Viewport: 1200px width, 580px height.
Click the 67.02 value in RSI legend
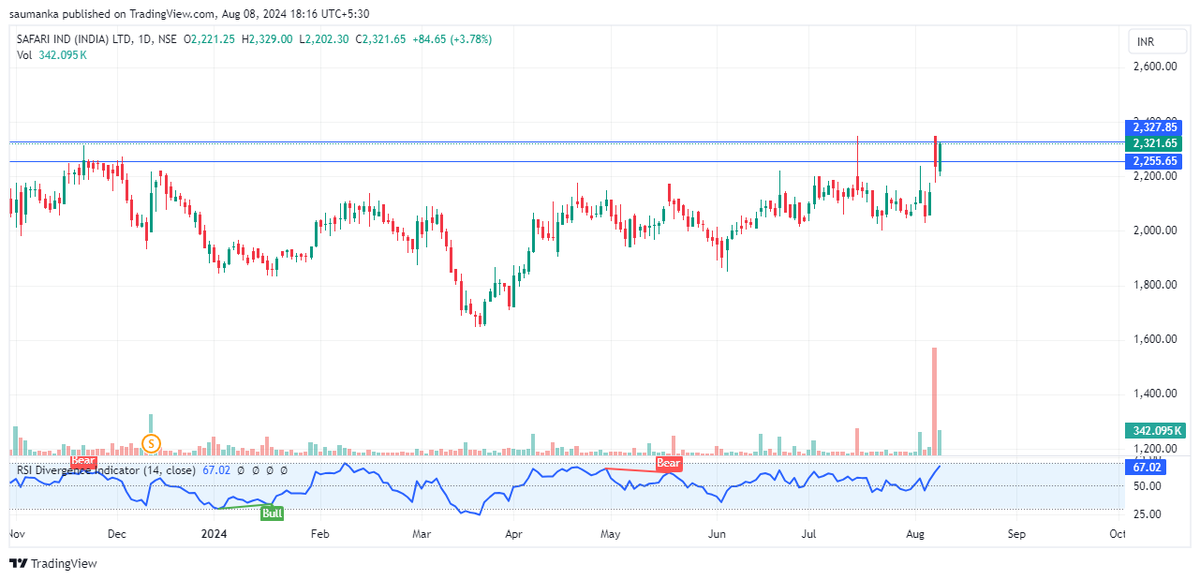point(216,469)
